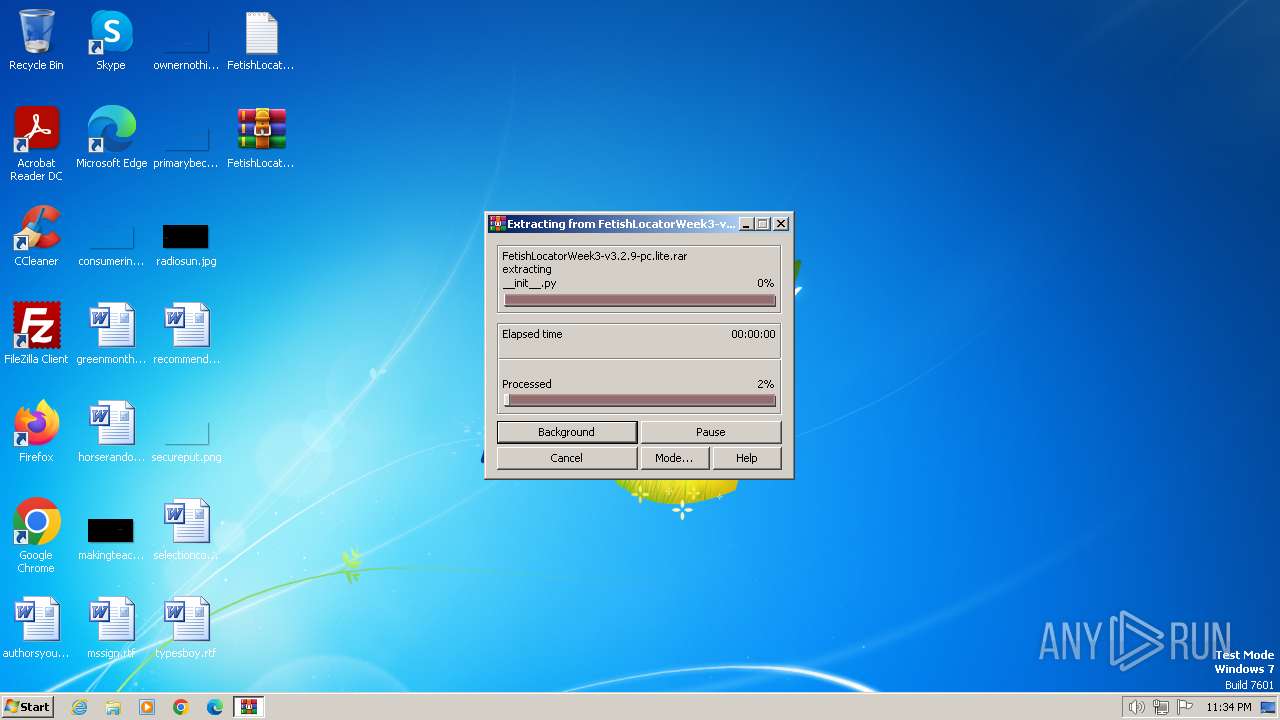This screenshot has width=1280, height=720.
Task: Select the FetishLocat... text document icon
Action: [261, 41]
